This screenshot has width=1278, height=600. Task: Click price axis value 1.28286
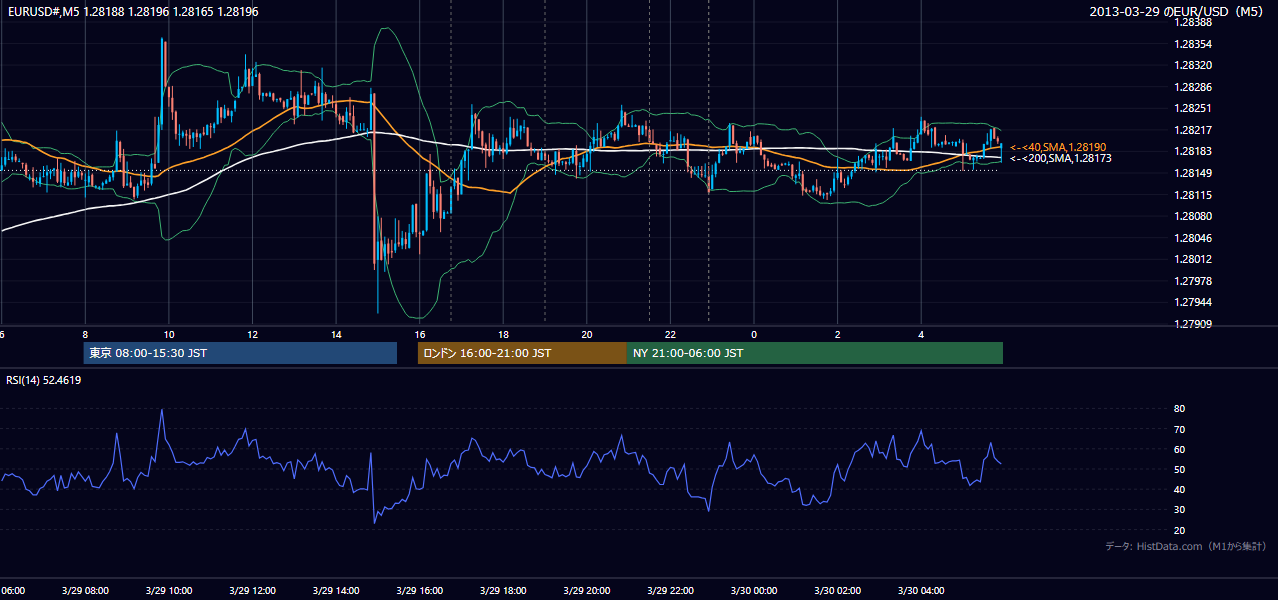coord(1193,87)
